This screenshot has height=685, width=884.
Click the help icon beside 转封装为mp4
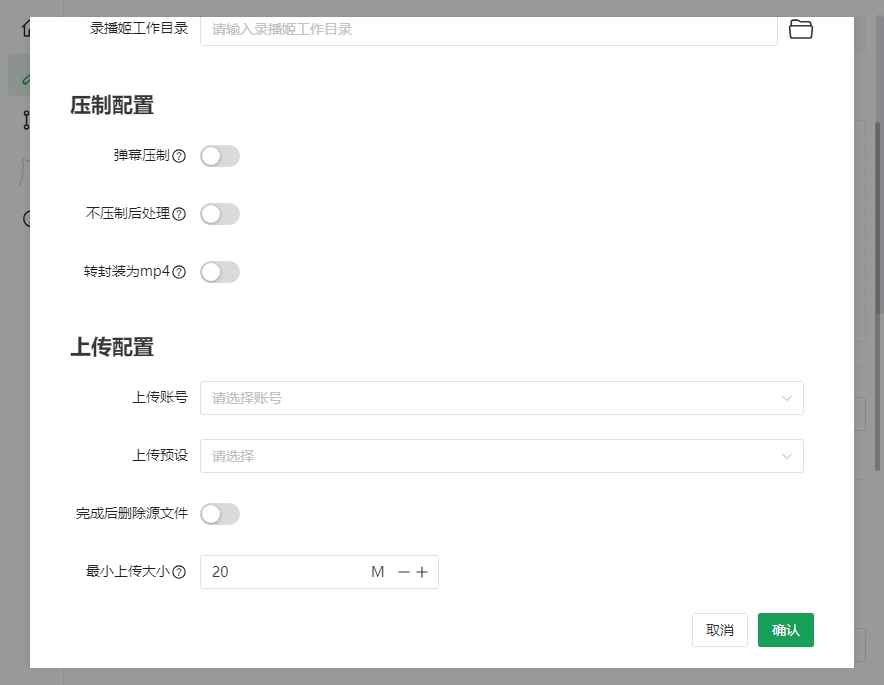click(179, 272)
